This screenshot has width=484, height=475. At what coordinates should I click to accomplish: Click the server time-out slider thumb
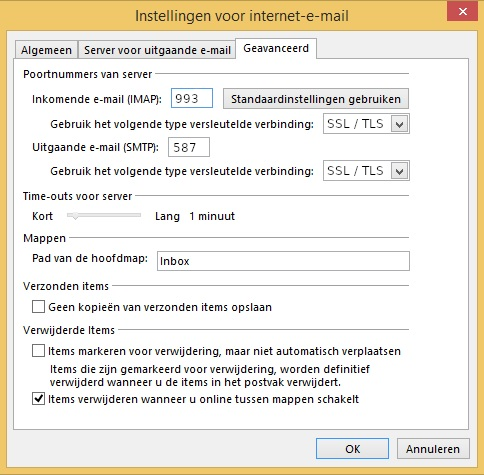point(75,216)
